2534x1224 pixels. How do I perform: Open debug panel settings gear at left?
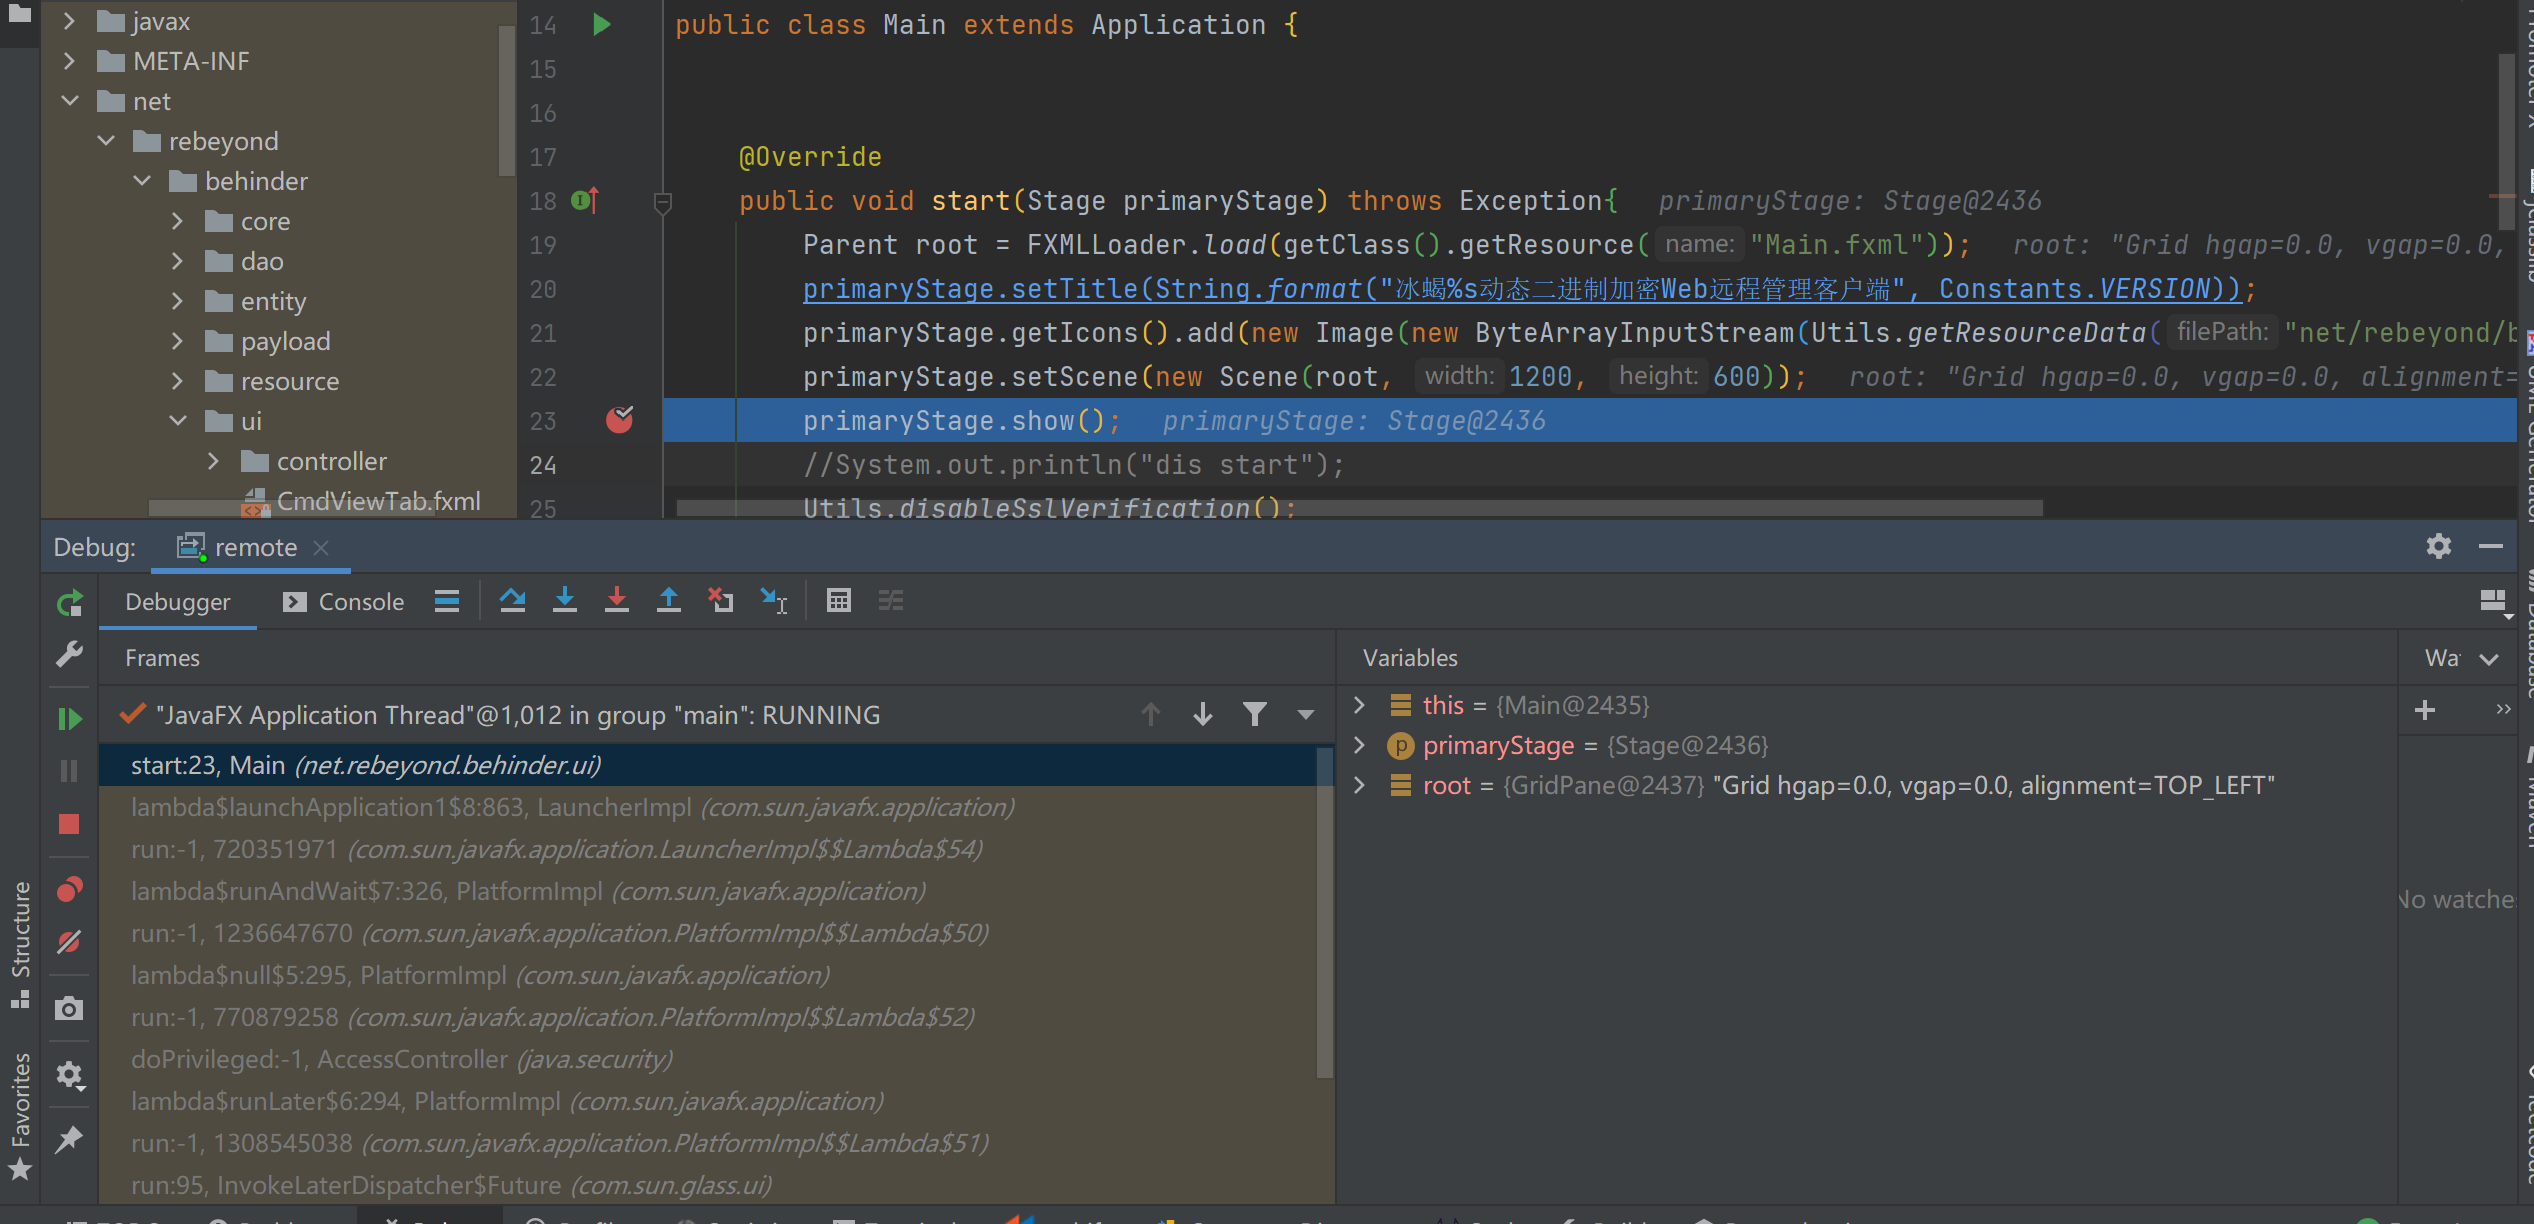coord(69,1075)
